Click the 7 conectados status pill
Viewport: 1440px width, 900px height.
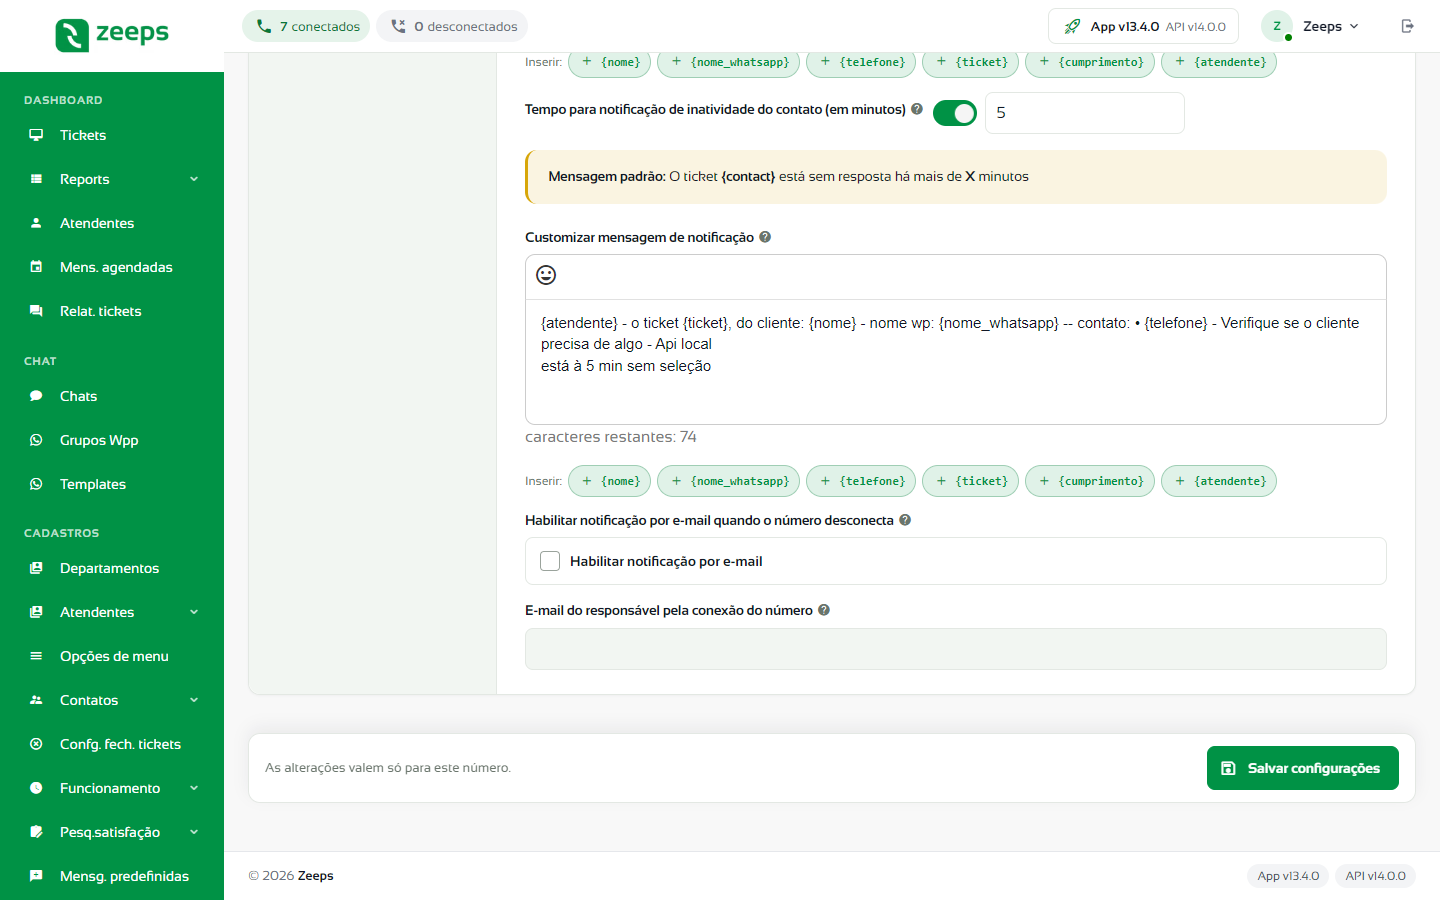pos(306,26)
